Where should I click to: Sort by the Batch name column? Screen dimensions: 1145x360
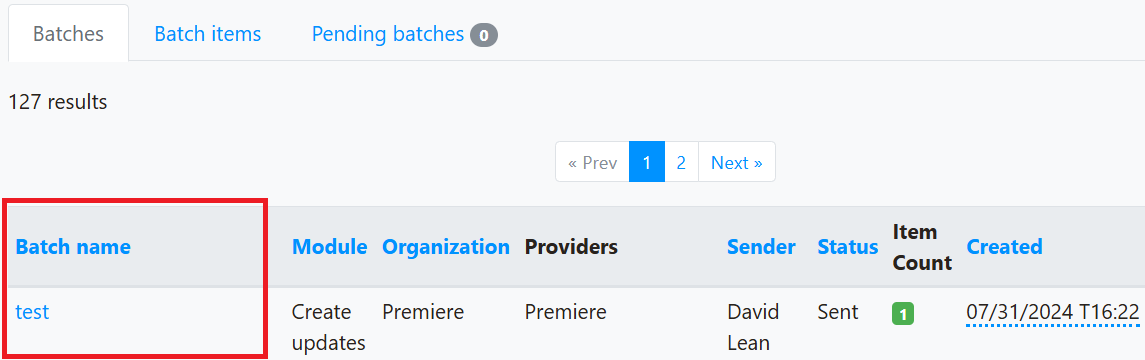click(73, 247)
